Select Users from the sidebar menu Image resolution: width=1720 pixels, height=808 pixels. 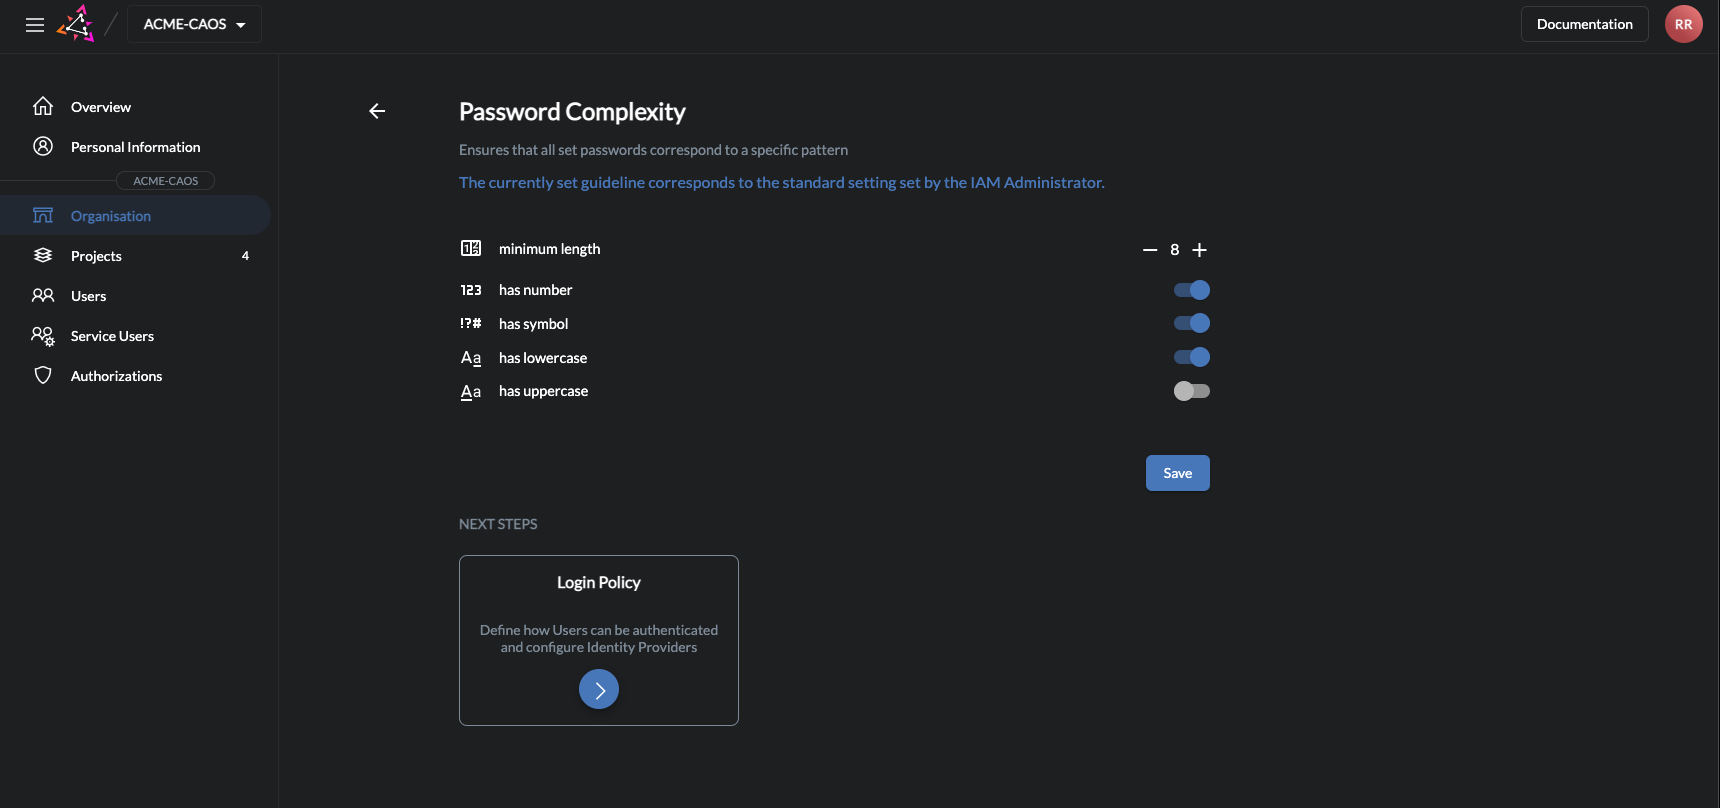click(88, 295)
